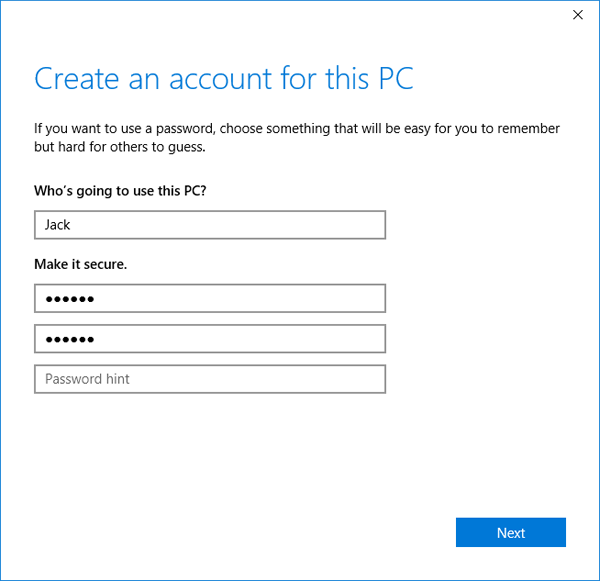Focus the username field containing Jack
This screenshot has width=600, height=581.
coord(209,225)
